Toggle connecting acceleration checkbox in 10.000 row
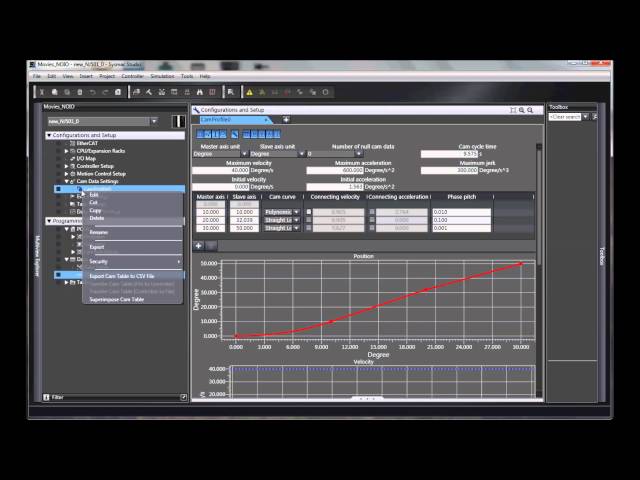640x480 pixels. pos(372,212)
